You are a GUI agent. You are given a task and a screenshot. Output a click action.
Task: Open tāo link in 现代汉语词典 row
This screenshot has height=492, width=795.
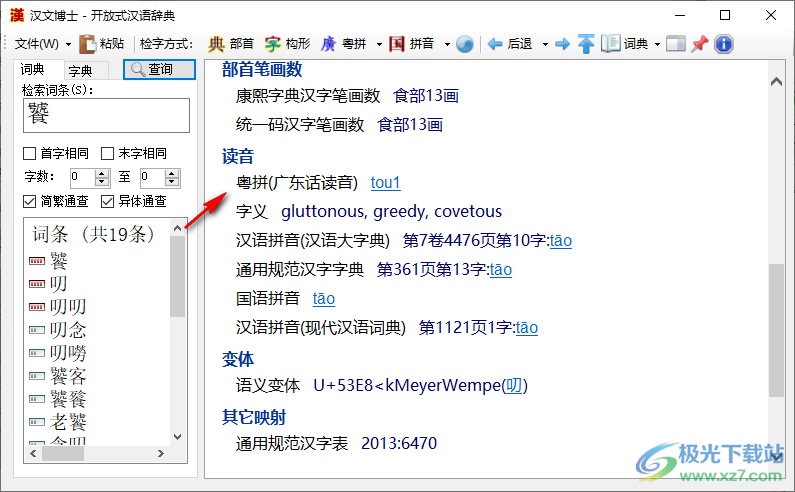[x=527, y=327]
